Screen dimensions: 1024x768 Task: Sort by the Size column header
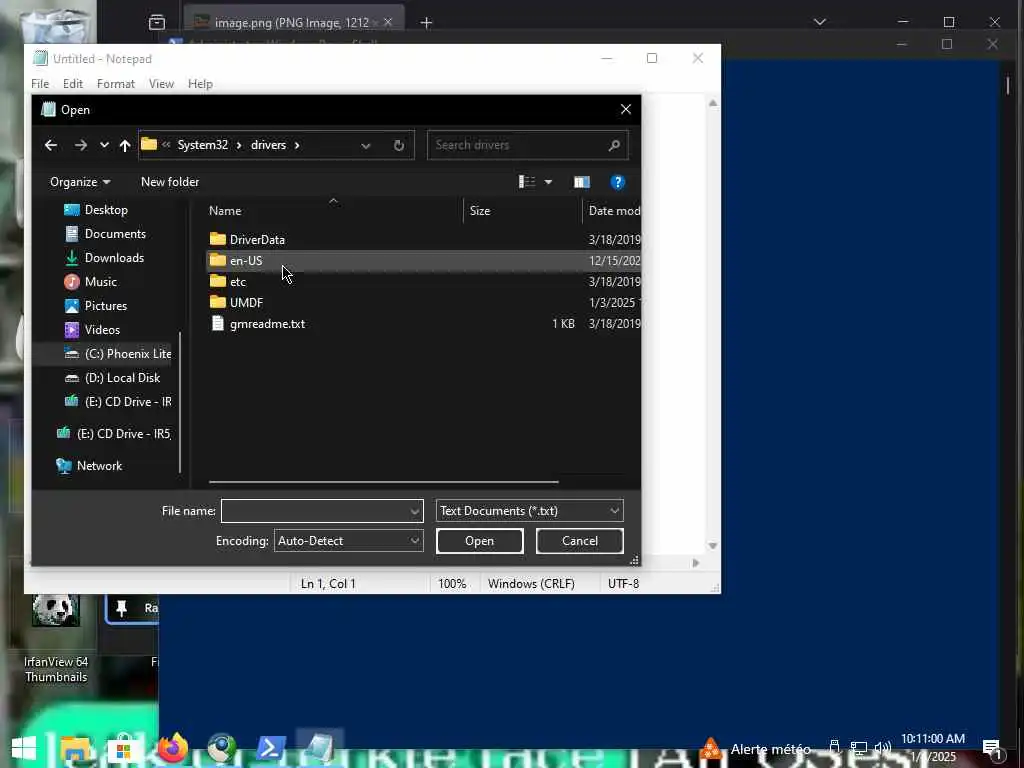[480, 211]
